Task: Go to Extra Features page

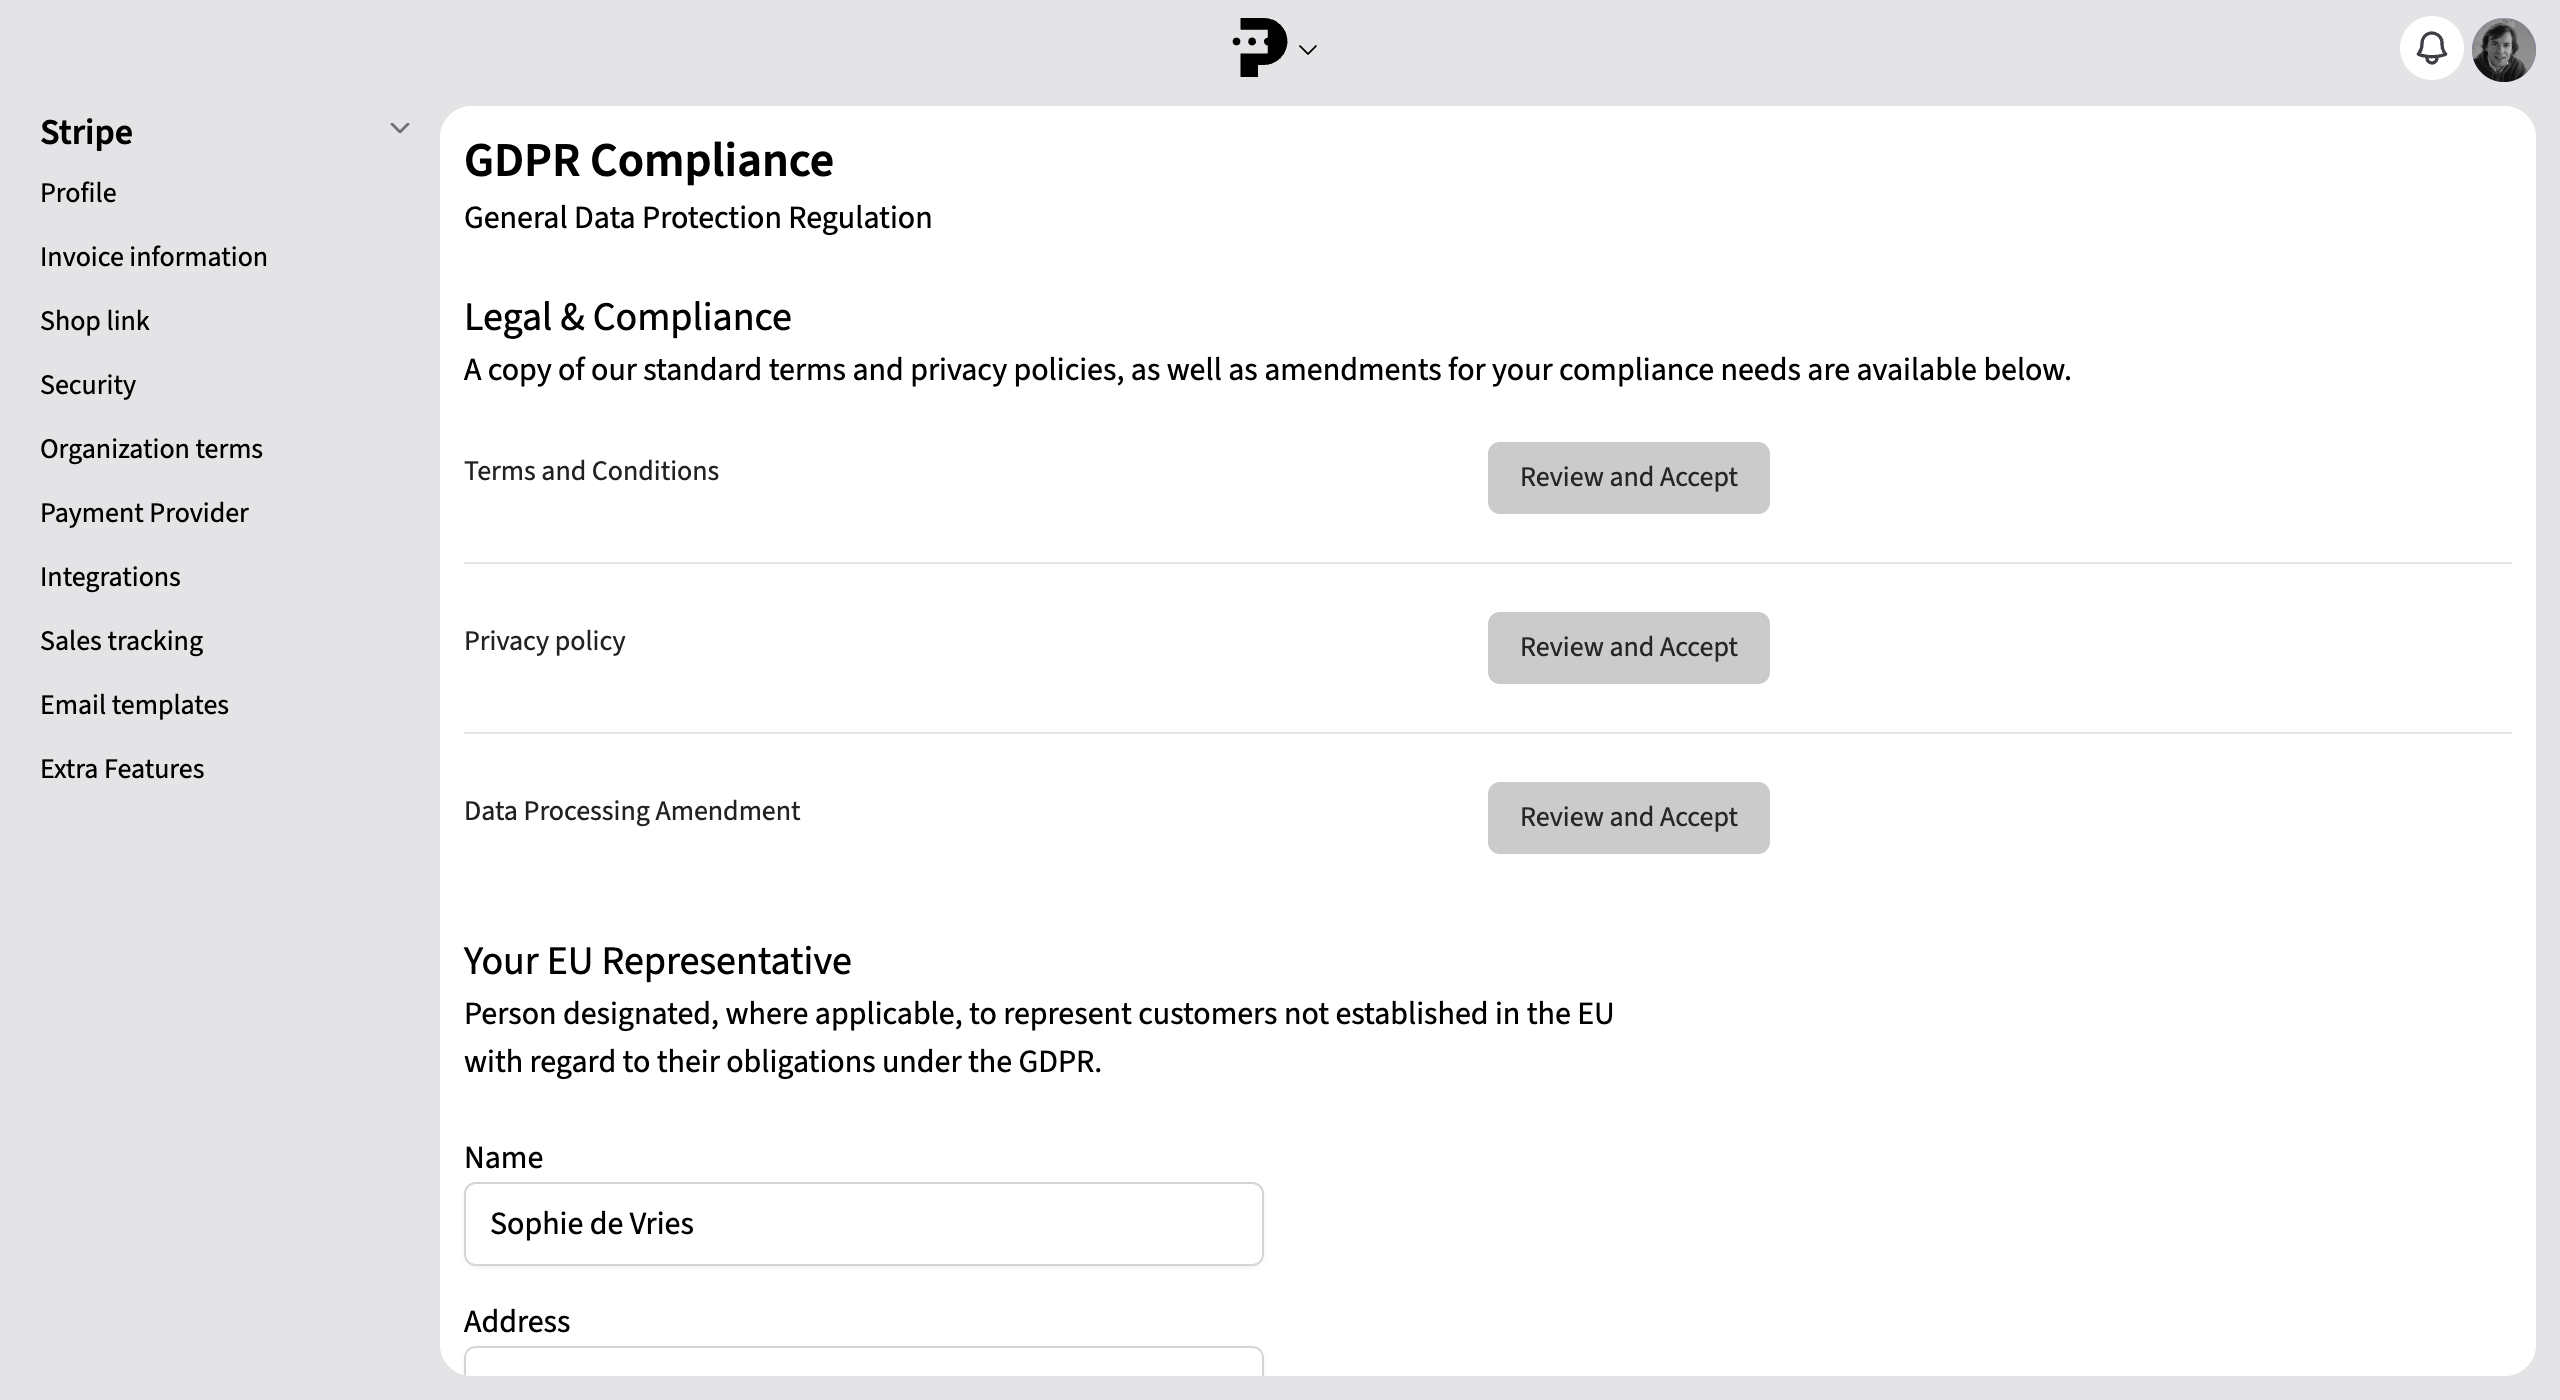Action: 122,769
